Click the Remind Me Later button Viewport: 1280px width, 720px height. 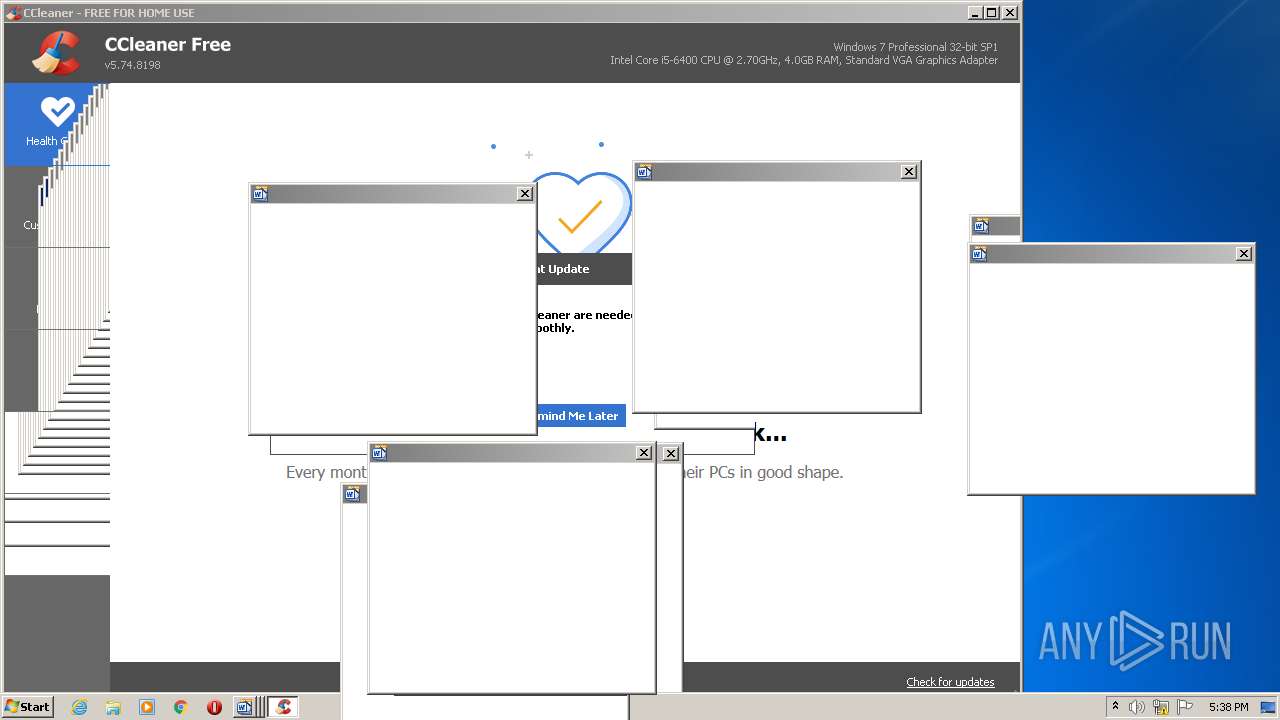coord(581,416)
